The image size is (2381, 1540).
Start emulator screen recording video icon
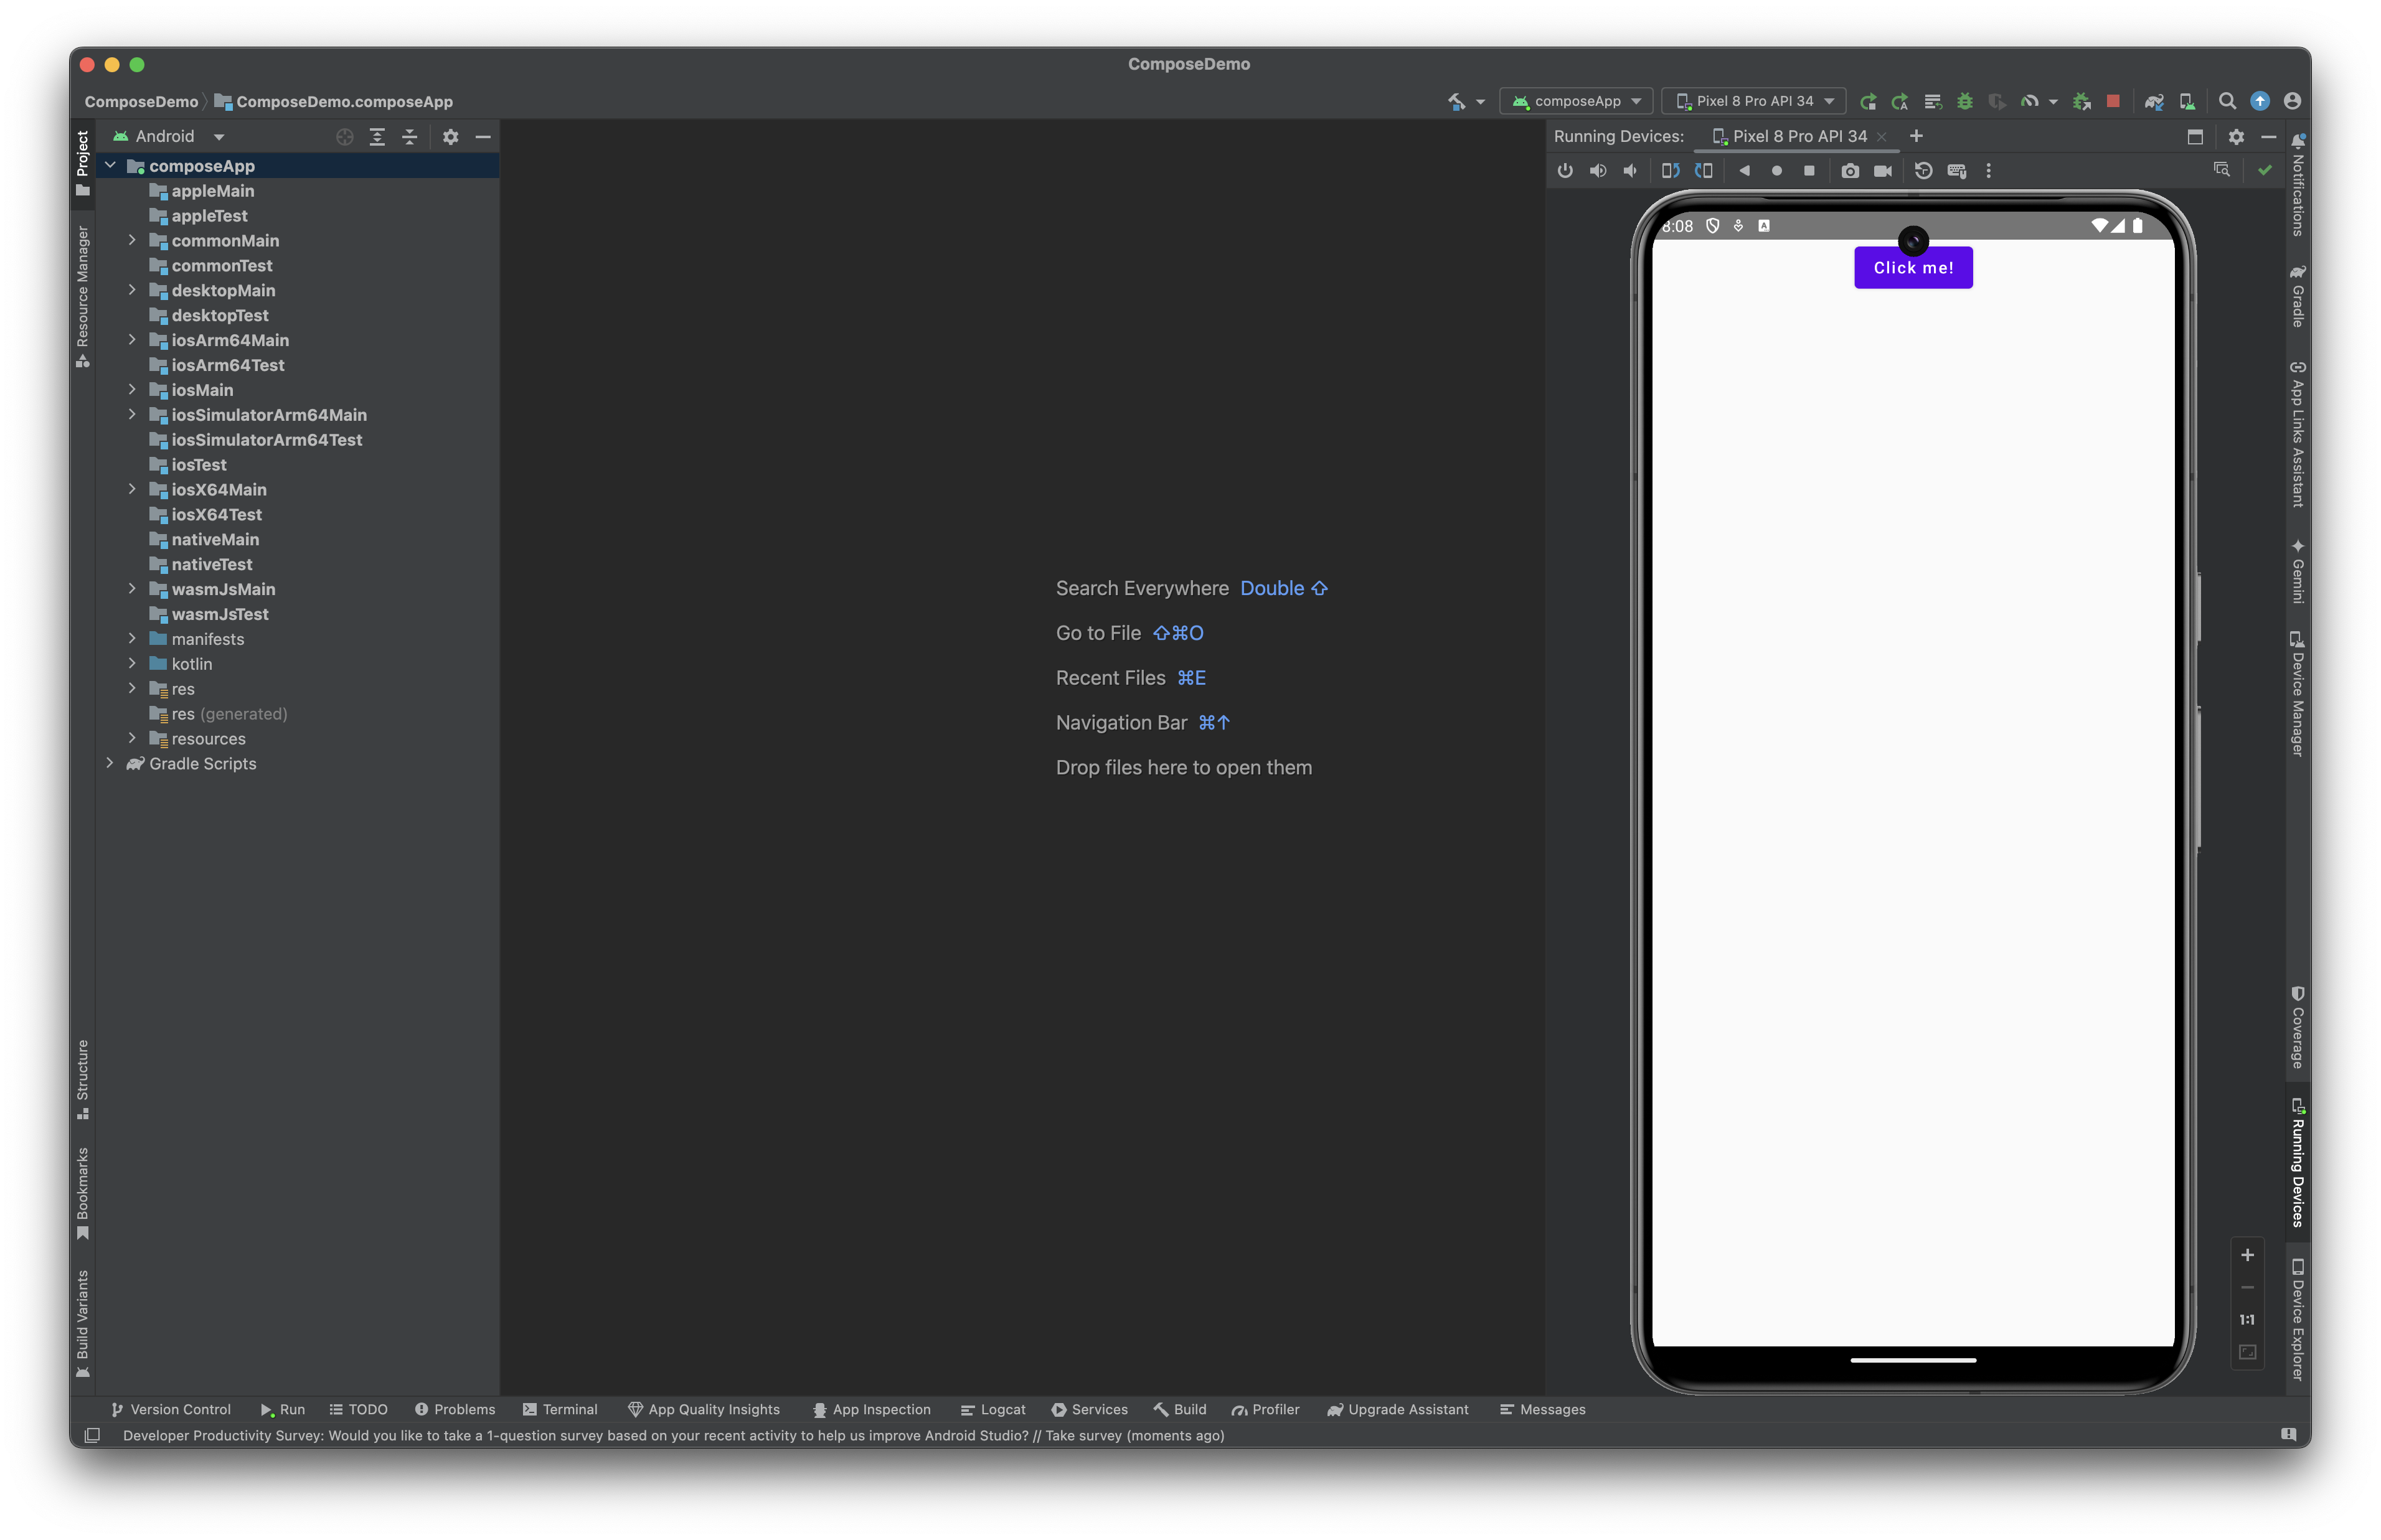(1883, 171)
